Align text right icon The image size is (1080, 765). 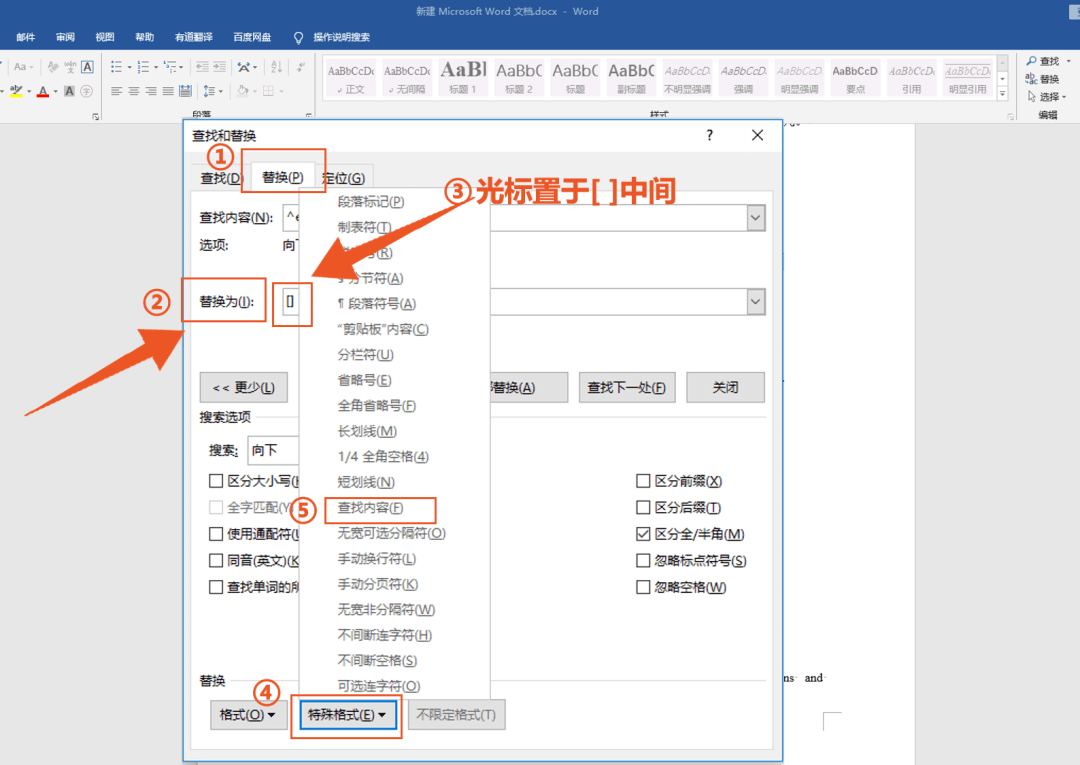(x=151, y=91)
